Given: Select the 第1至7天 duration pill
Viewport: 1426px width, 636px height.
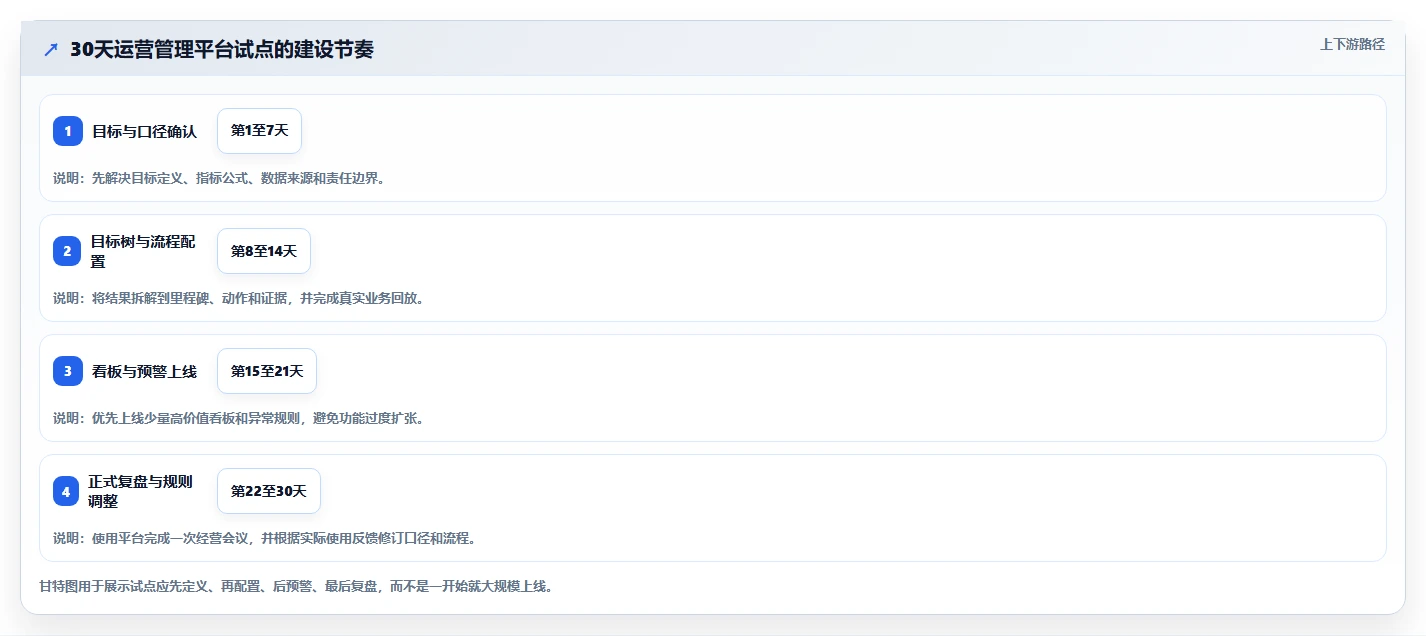Looking at the screenshot, I should 259,131.
